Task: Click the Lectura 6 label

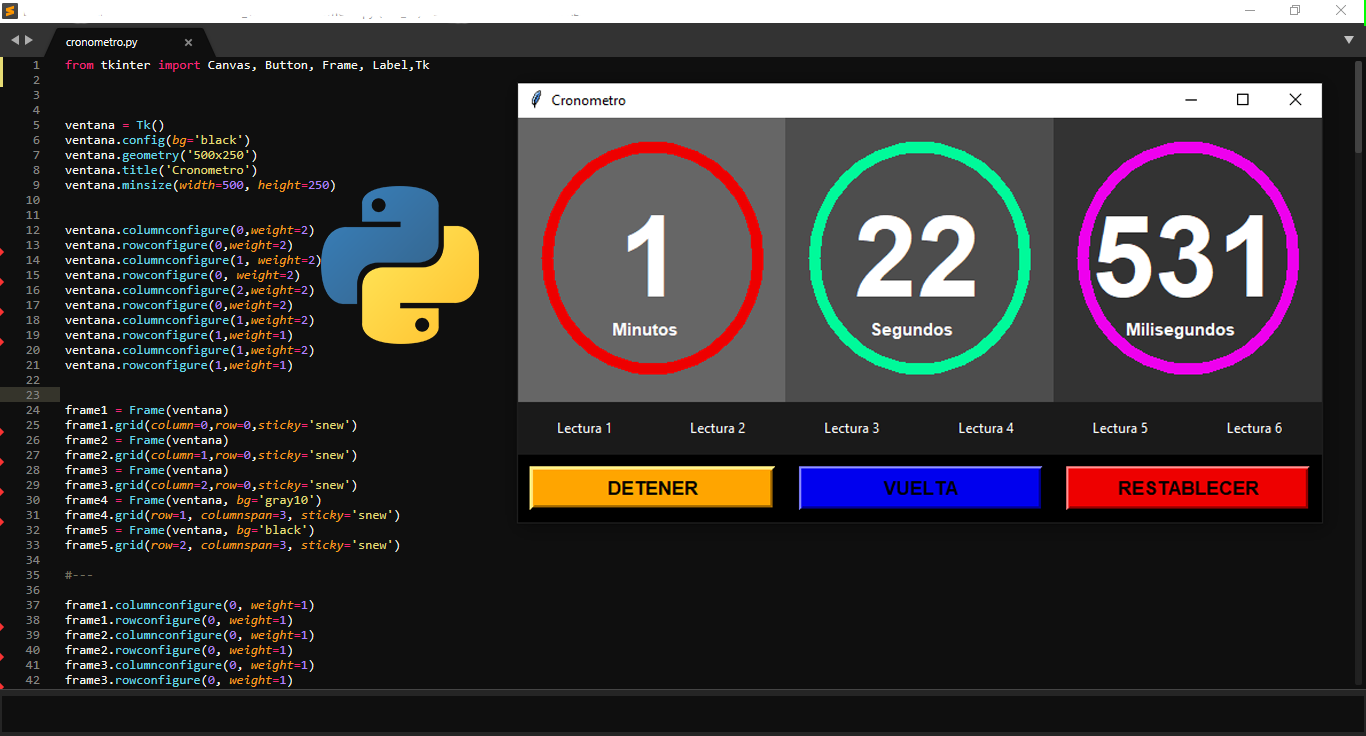Action: pos(1254,428)
